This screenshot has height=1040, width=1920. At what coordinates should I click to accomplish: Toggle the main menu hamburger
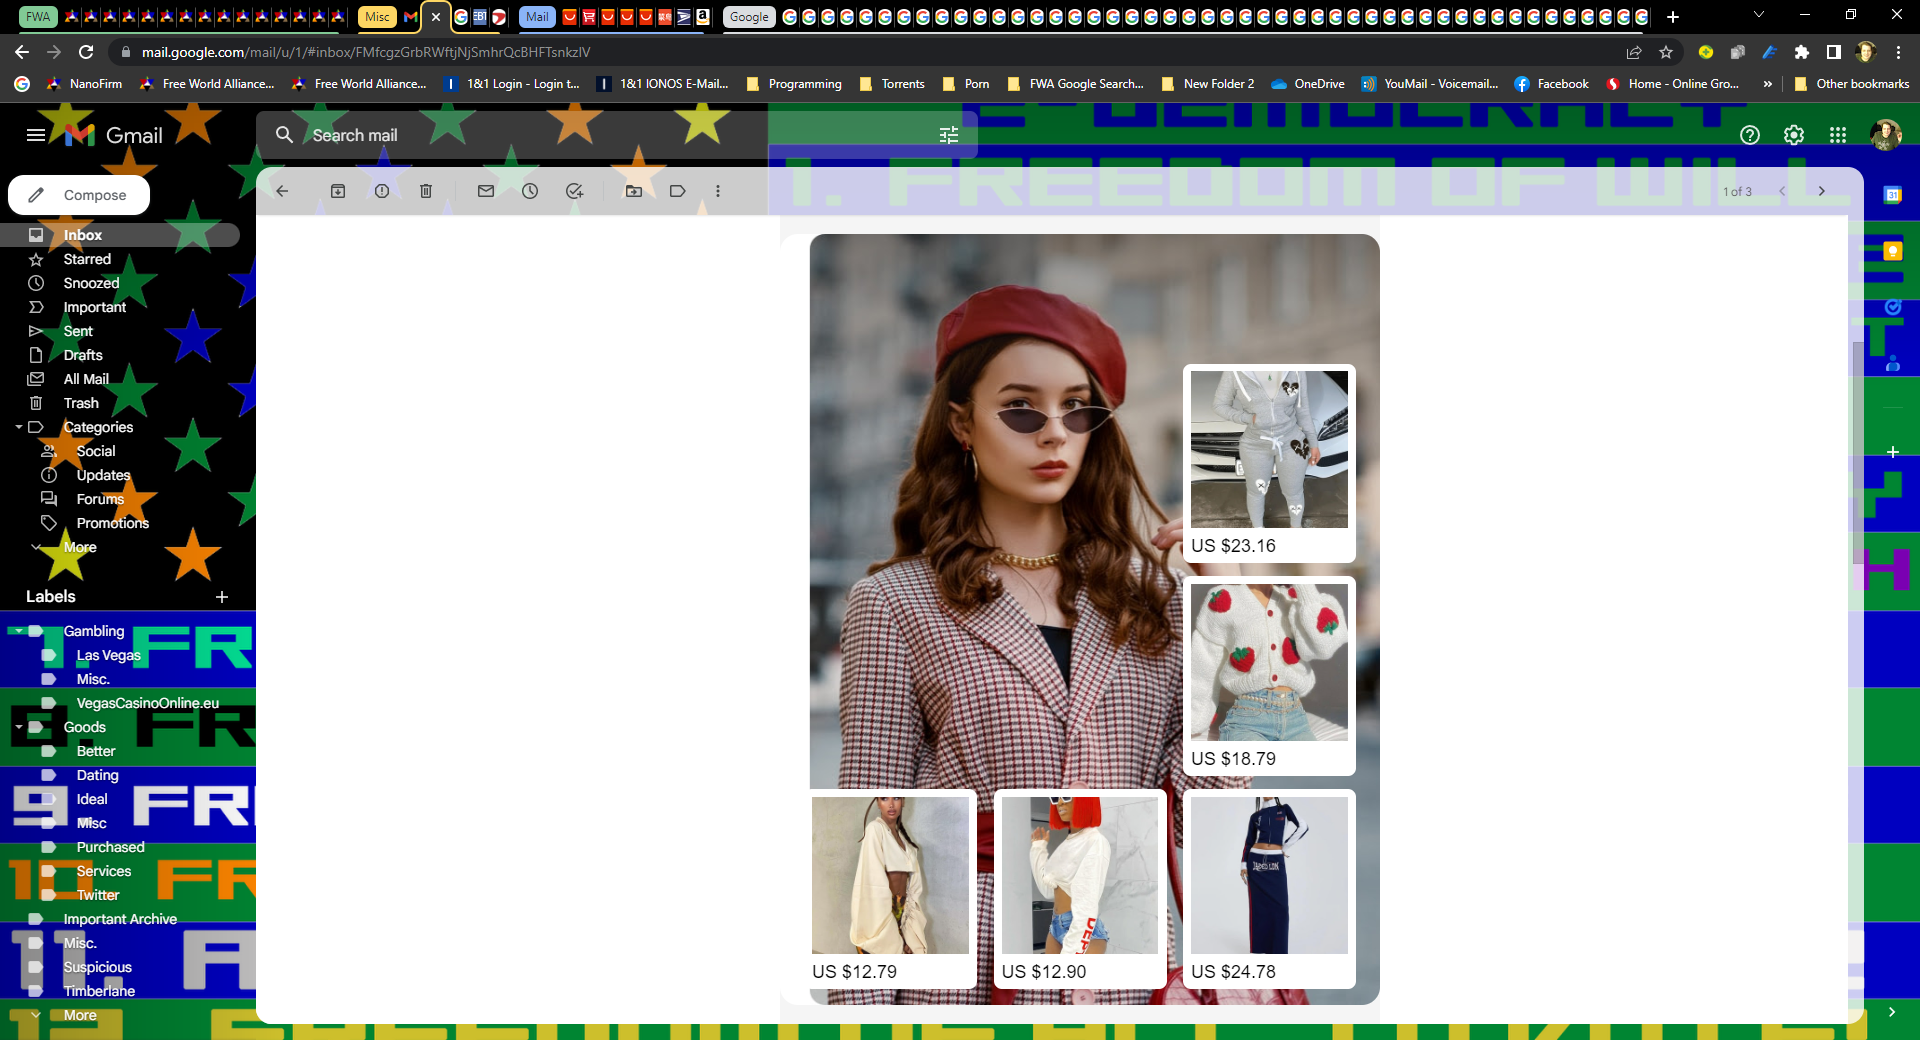(36, 135)
